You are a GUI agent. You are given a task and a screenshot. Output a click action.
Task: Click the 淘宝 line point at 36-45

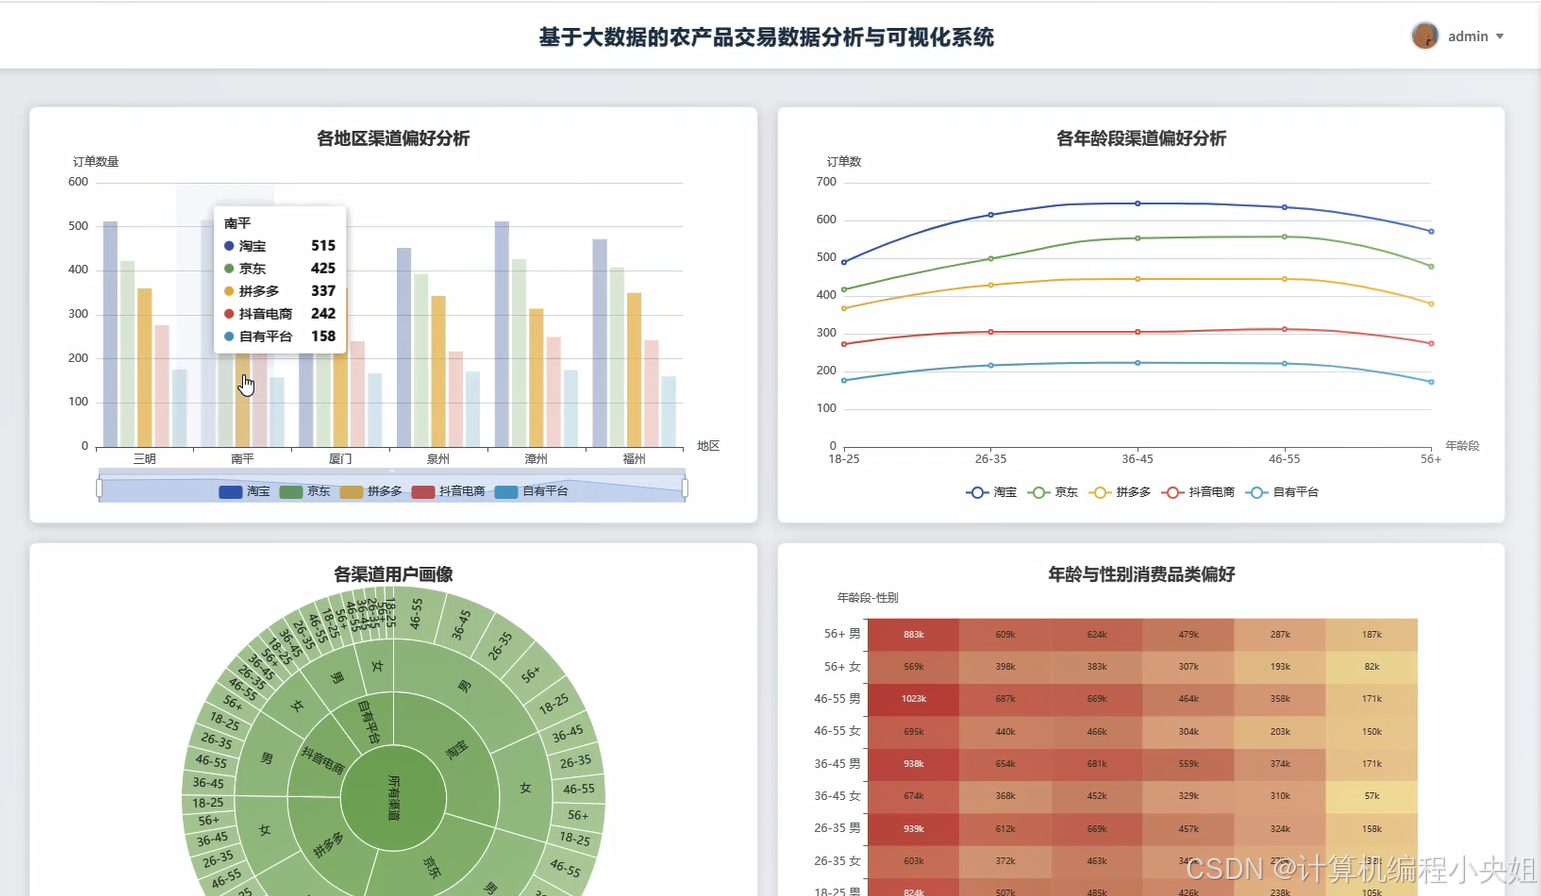point(1137,203)
